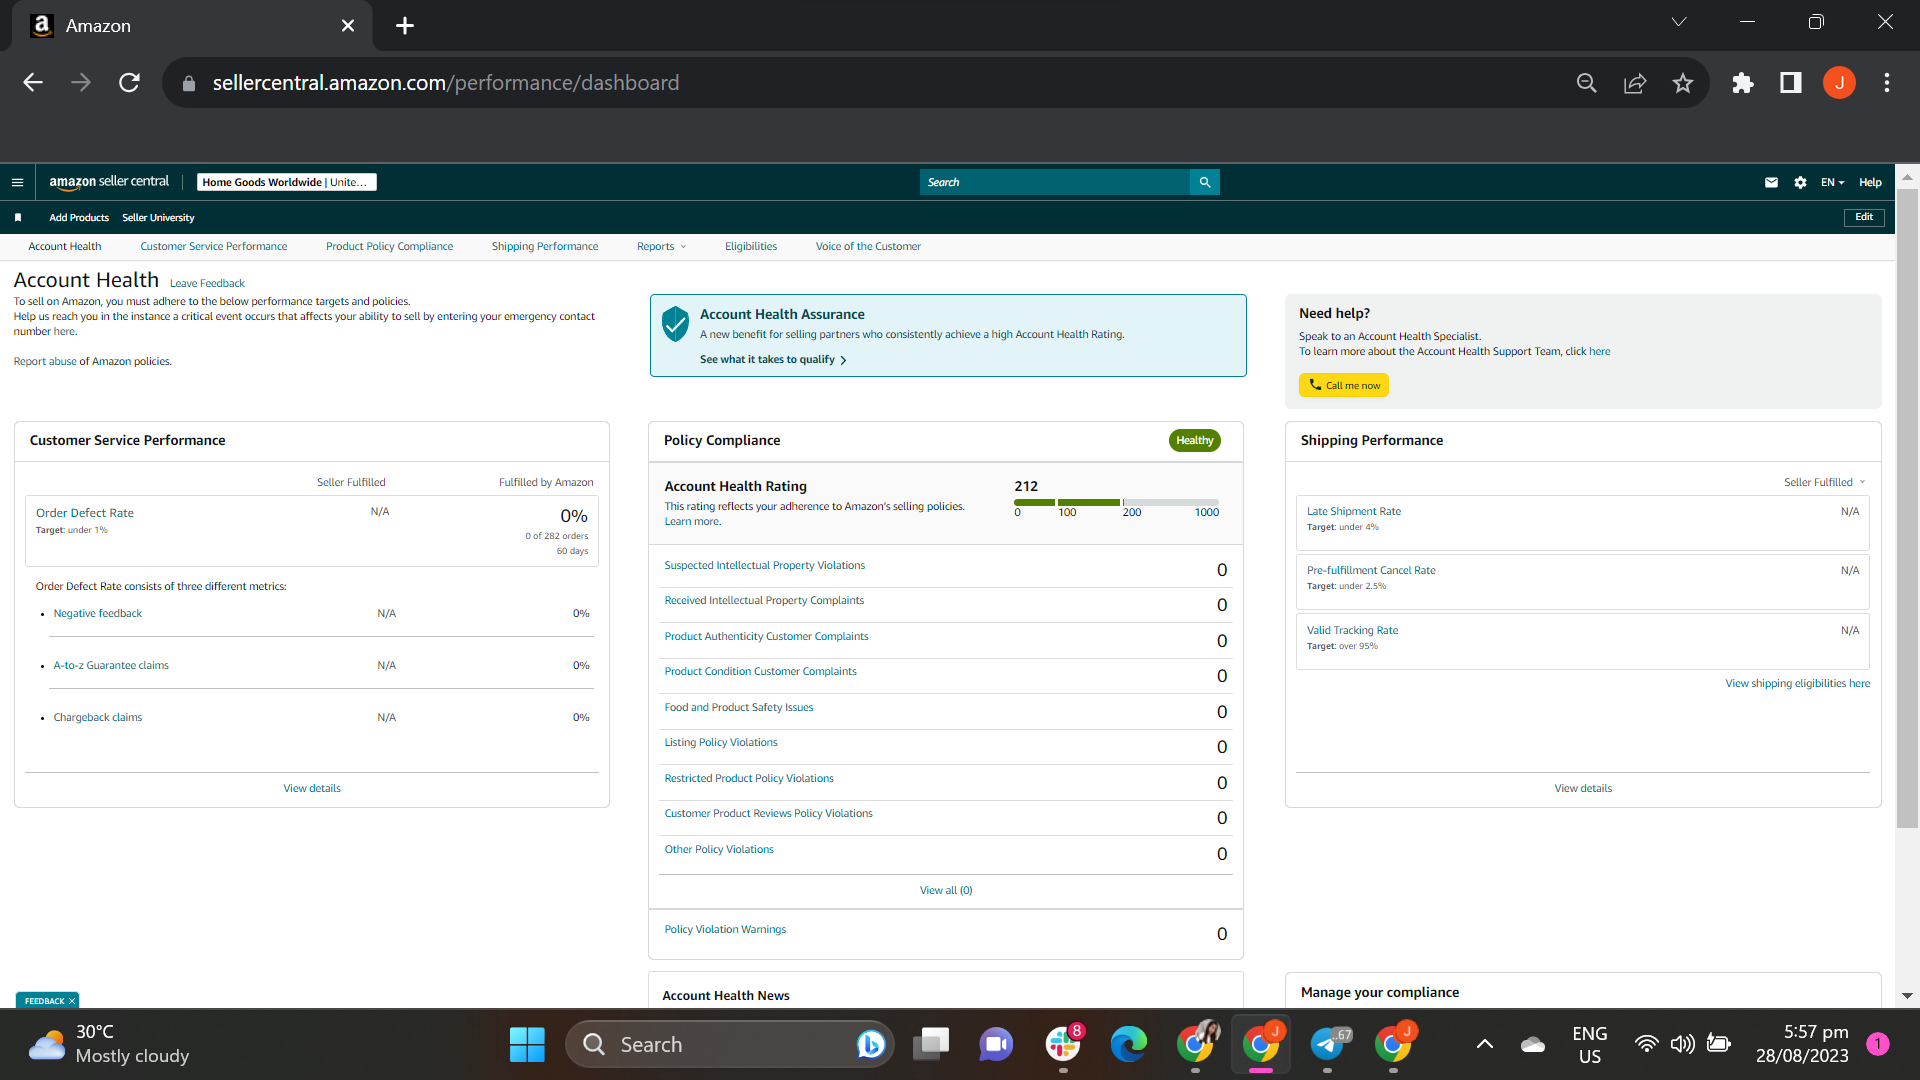Click the Seller Central search field

pos(1055,182)
